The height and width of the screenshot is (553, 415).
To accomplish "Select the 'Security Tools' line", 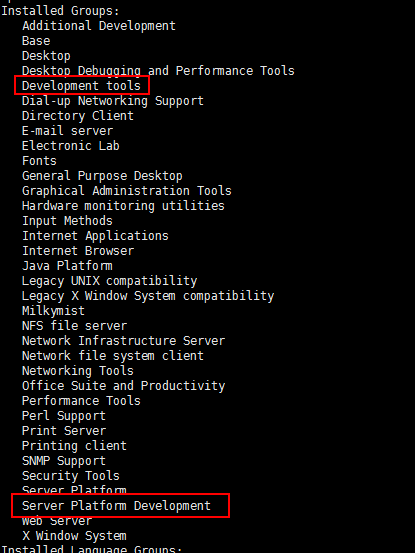I will (71, 476).
